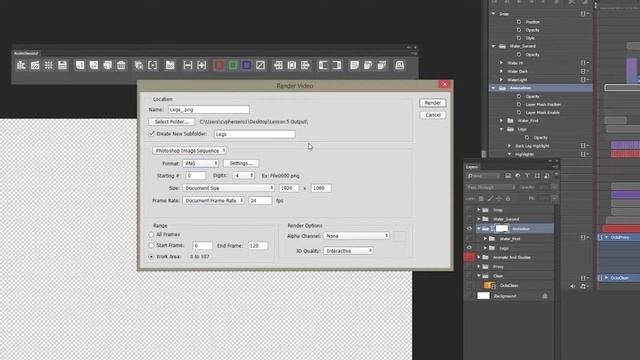The image size is (640, 360).
Task: Click the End Frame input field
Action: pos(258,246)
